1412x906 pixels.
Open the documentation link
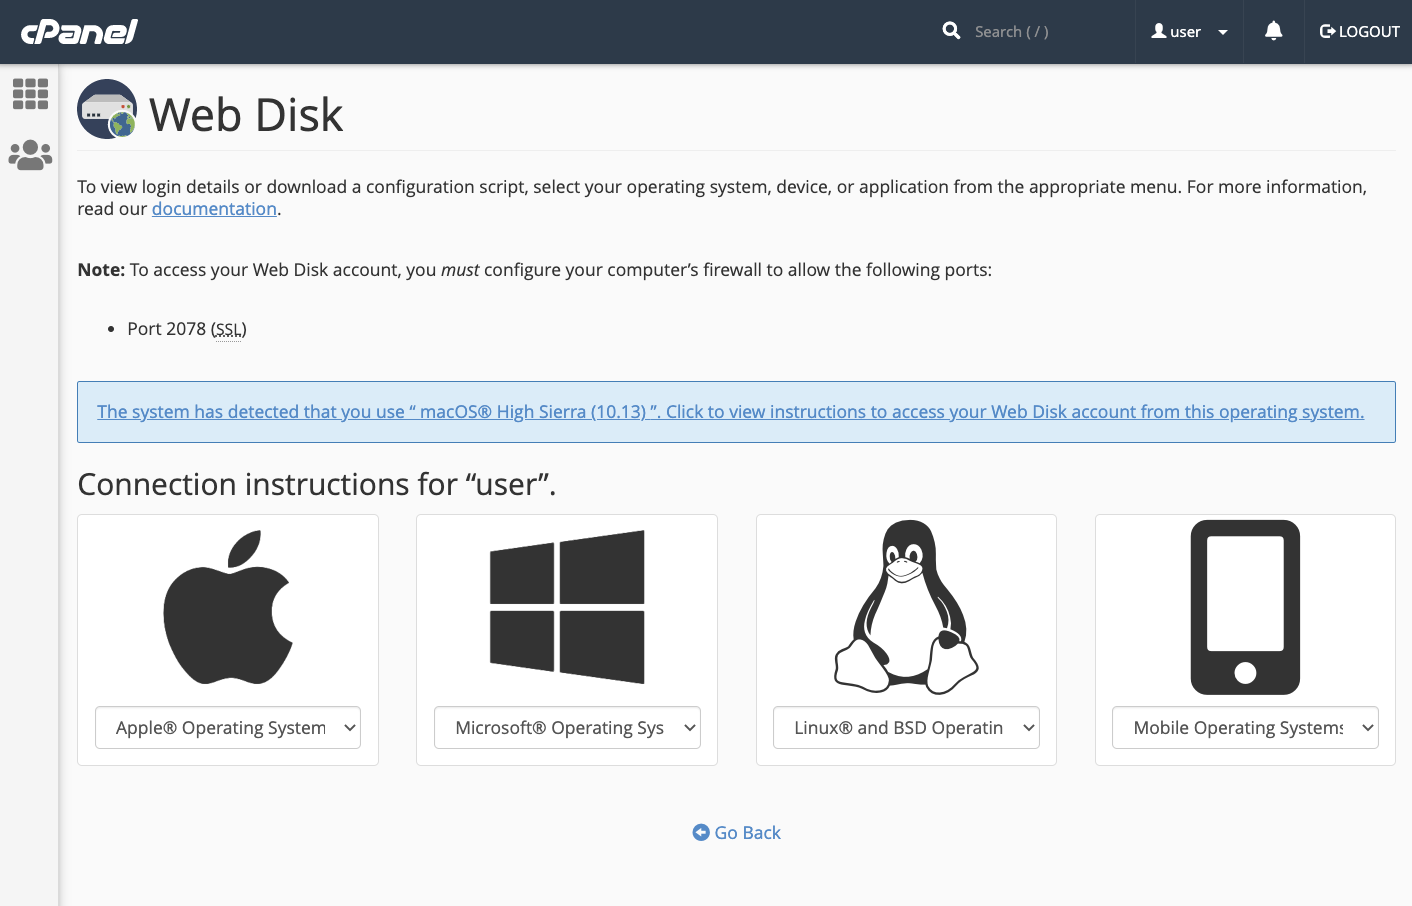(x=214, y=209)
